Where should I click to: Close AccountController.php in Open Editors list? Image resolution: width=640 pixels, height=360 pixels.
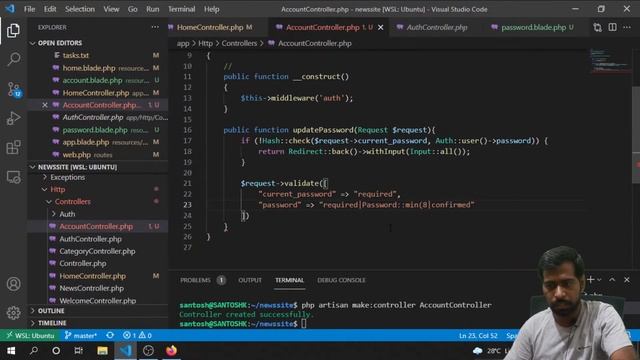[x=45, y=105]
